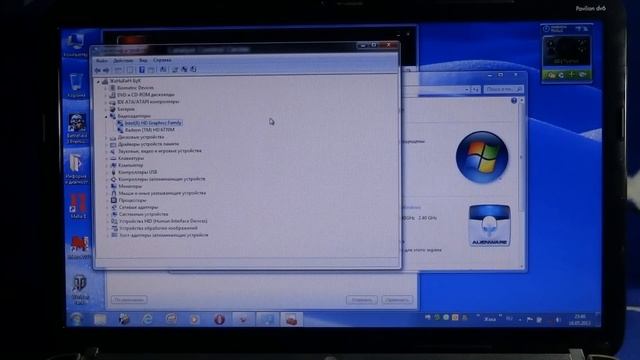Open the Battlefield 3 desktop shortcut
This screenshot has width=640, height=360.
(77, 128)
